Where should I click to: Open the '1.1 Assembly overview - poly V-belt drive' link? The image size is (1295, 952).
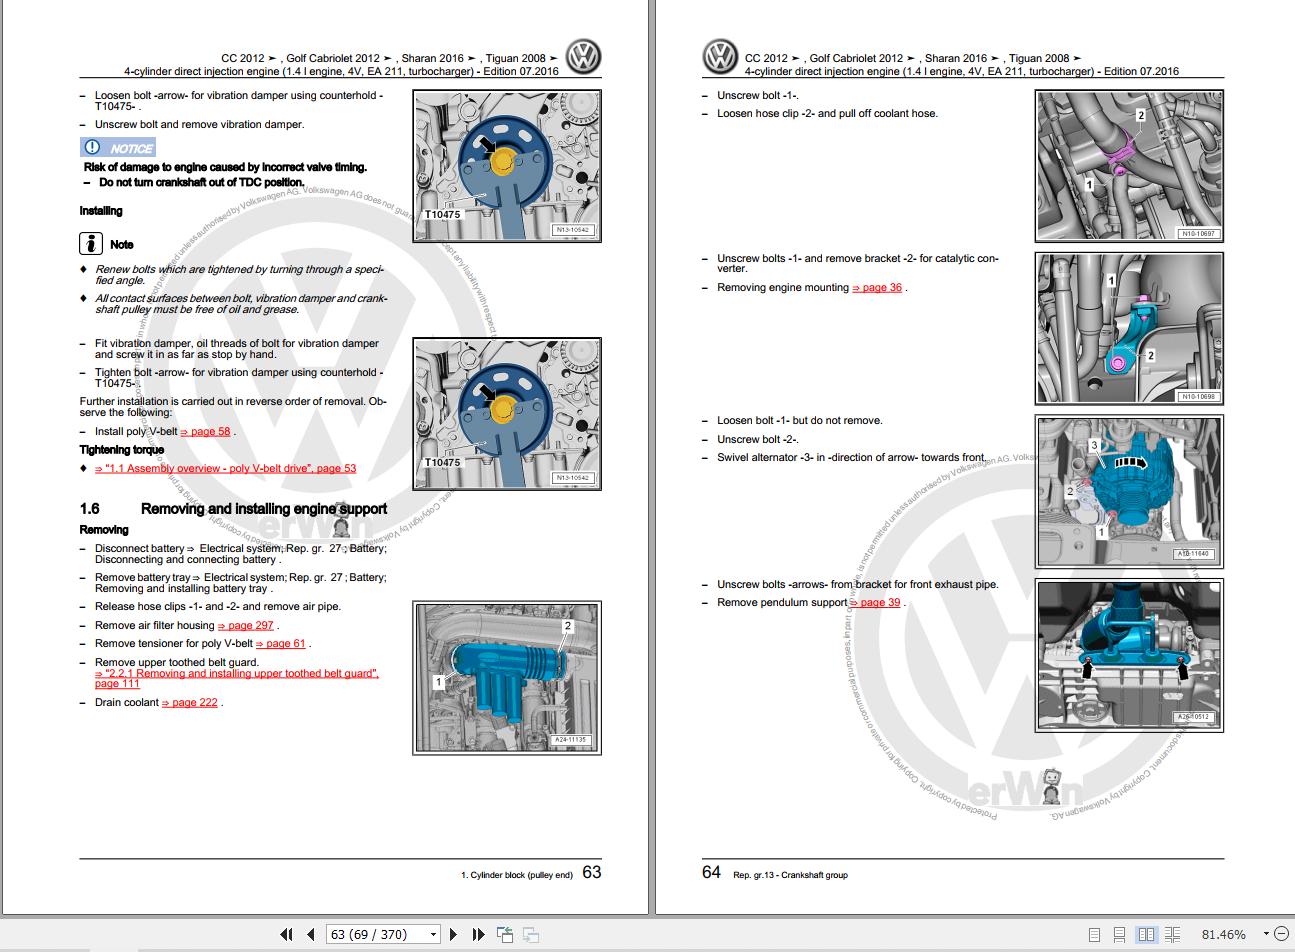click(225, 468)
